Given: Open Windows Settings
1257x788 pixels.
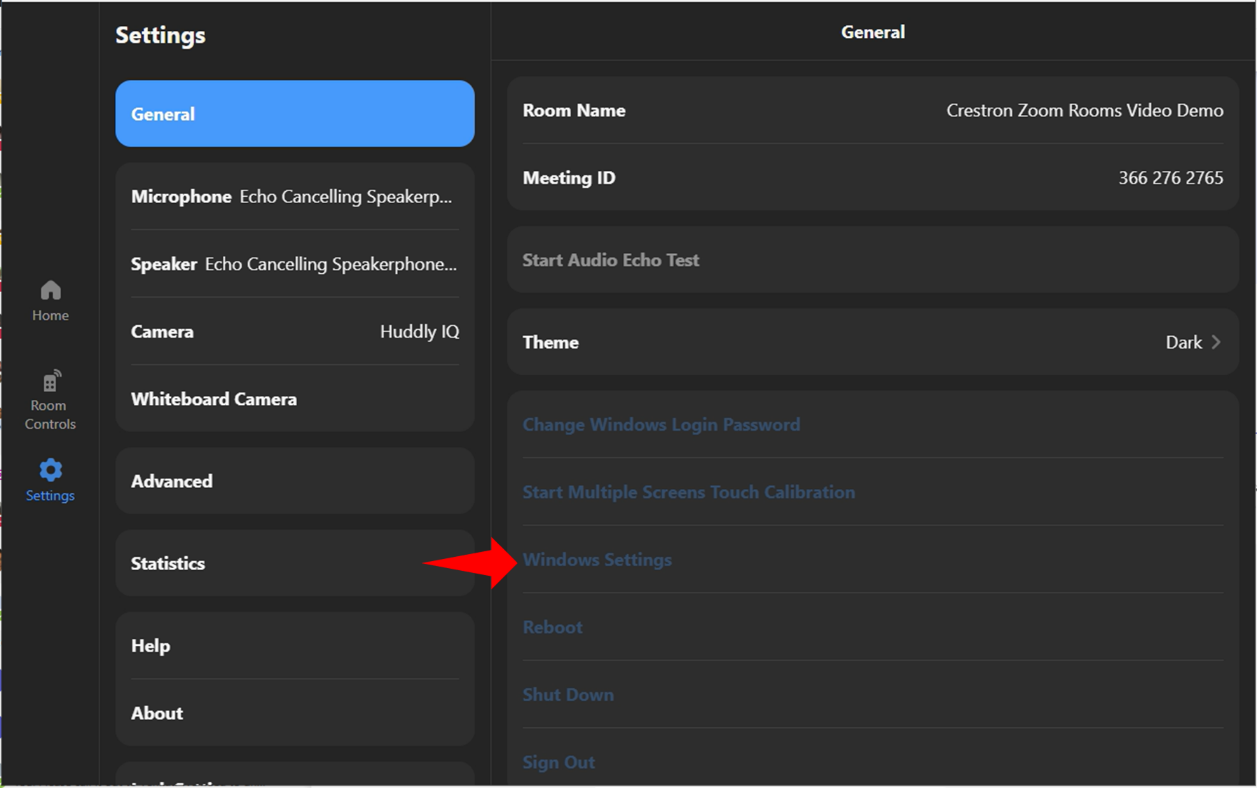Looking at the screenshot, I should [872, 559].
